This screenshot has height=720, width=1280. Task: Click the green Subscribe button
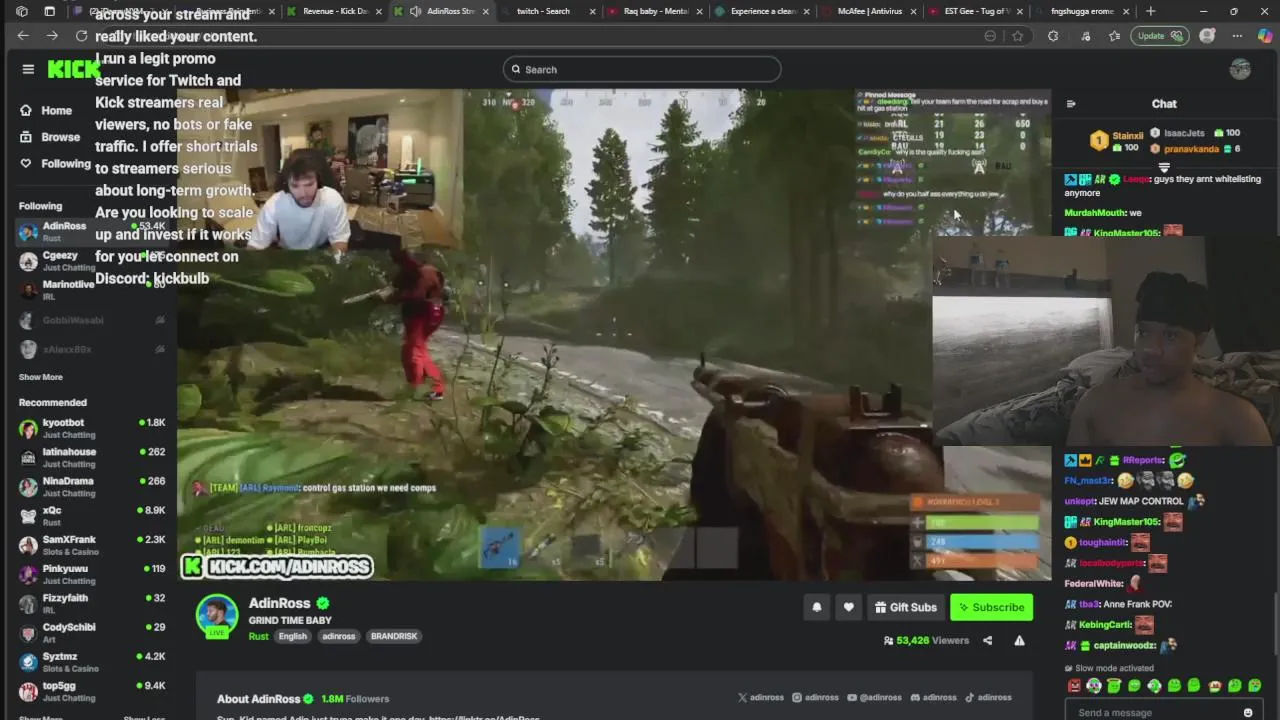pyautogui.click(x=991, y=607)
